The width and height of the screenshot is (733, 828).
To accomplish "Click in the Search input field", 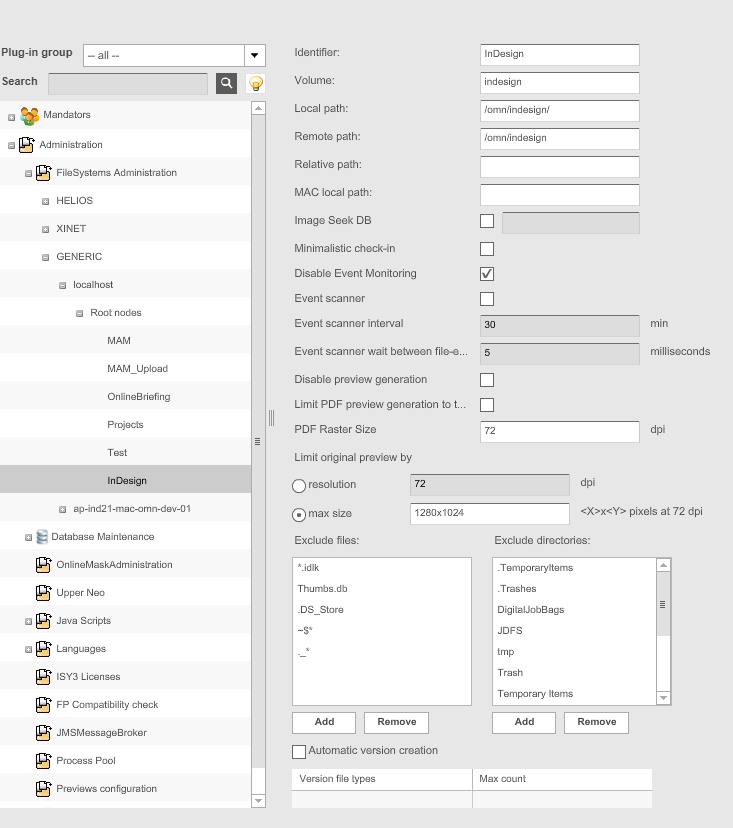I will [x=128, y=84].
